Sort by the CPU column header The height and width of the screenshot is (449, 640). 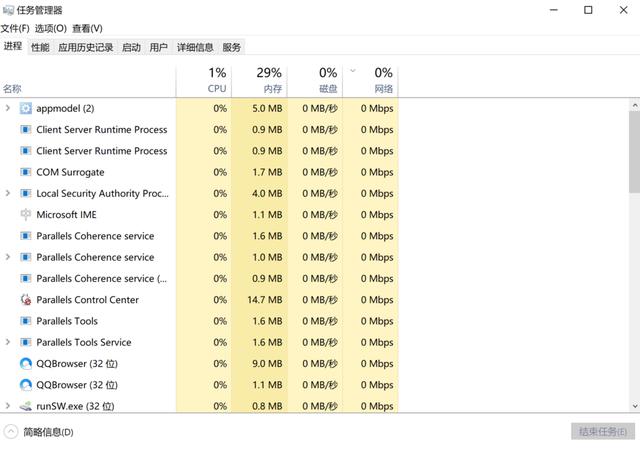tap(204, 81)
